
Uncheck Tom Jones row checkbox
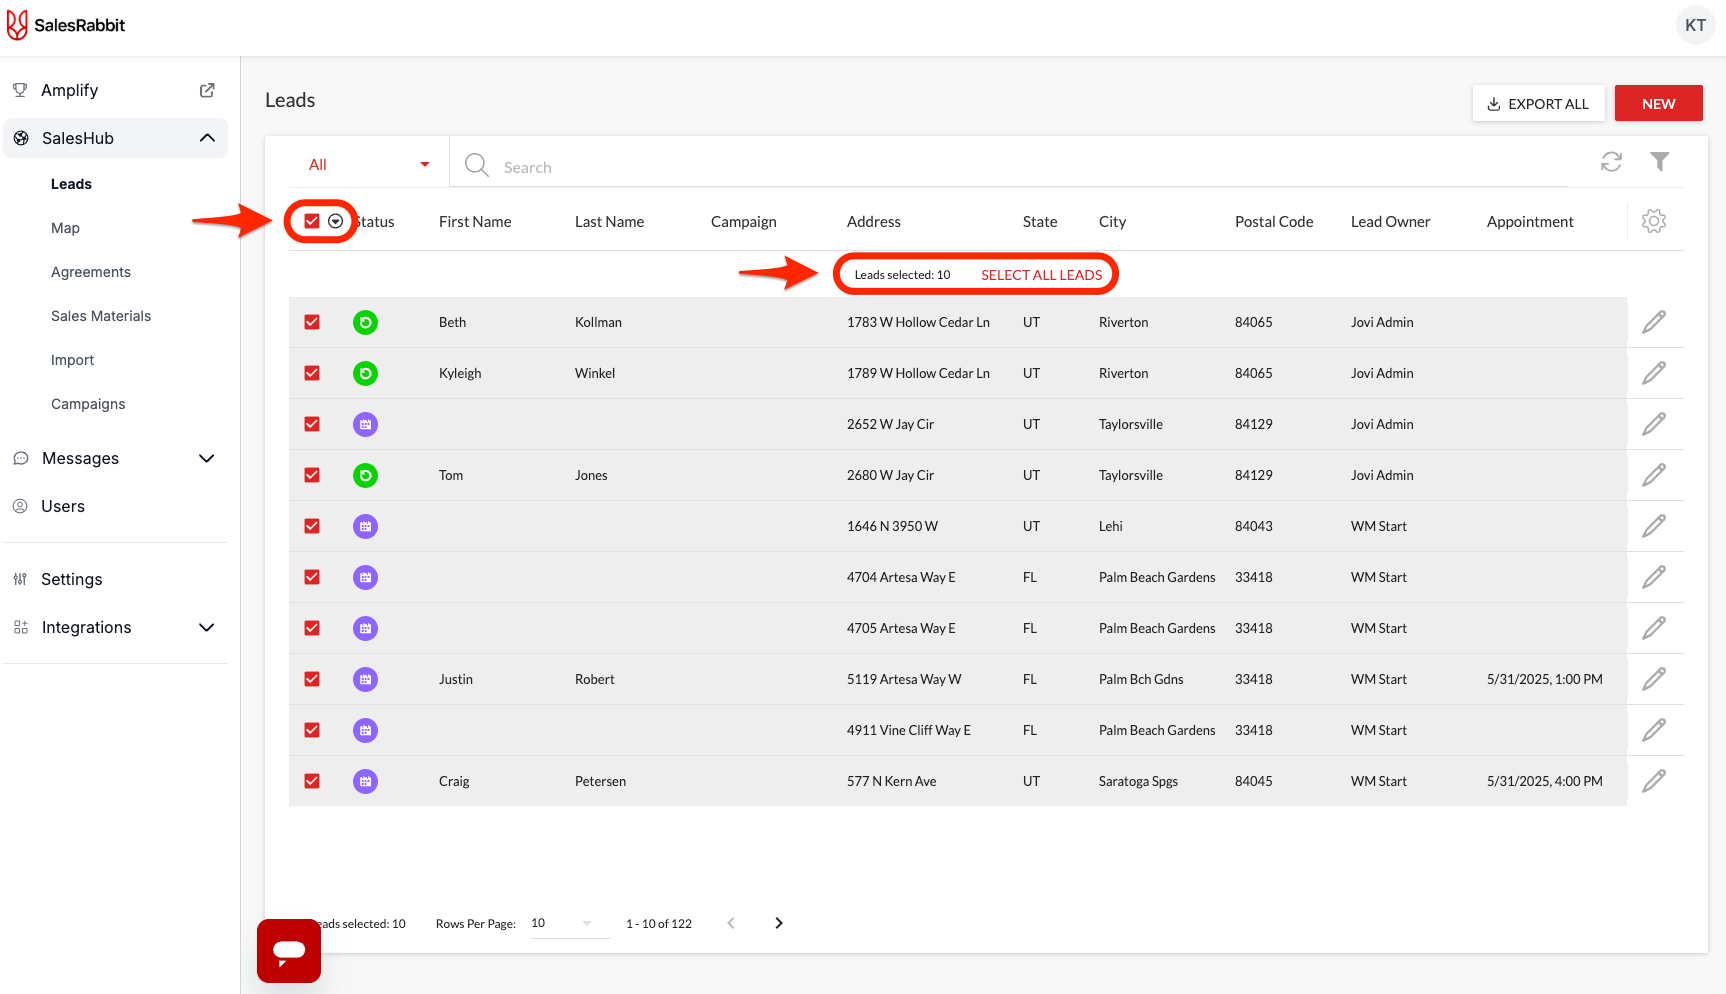click(x=312, y=475)
